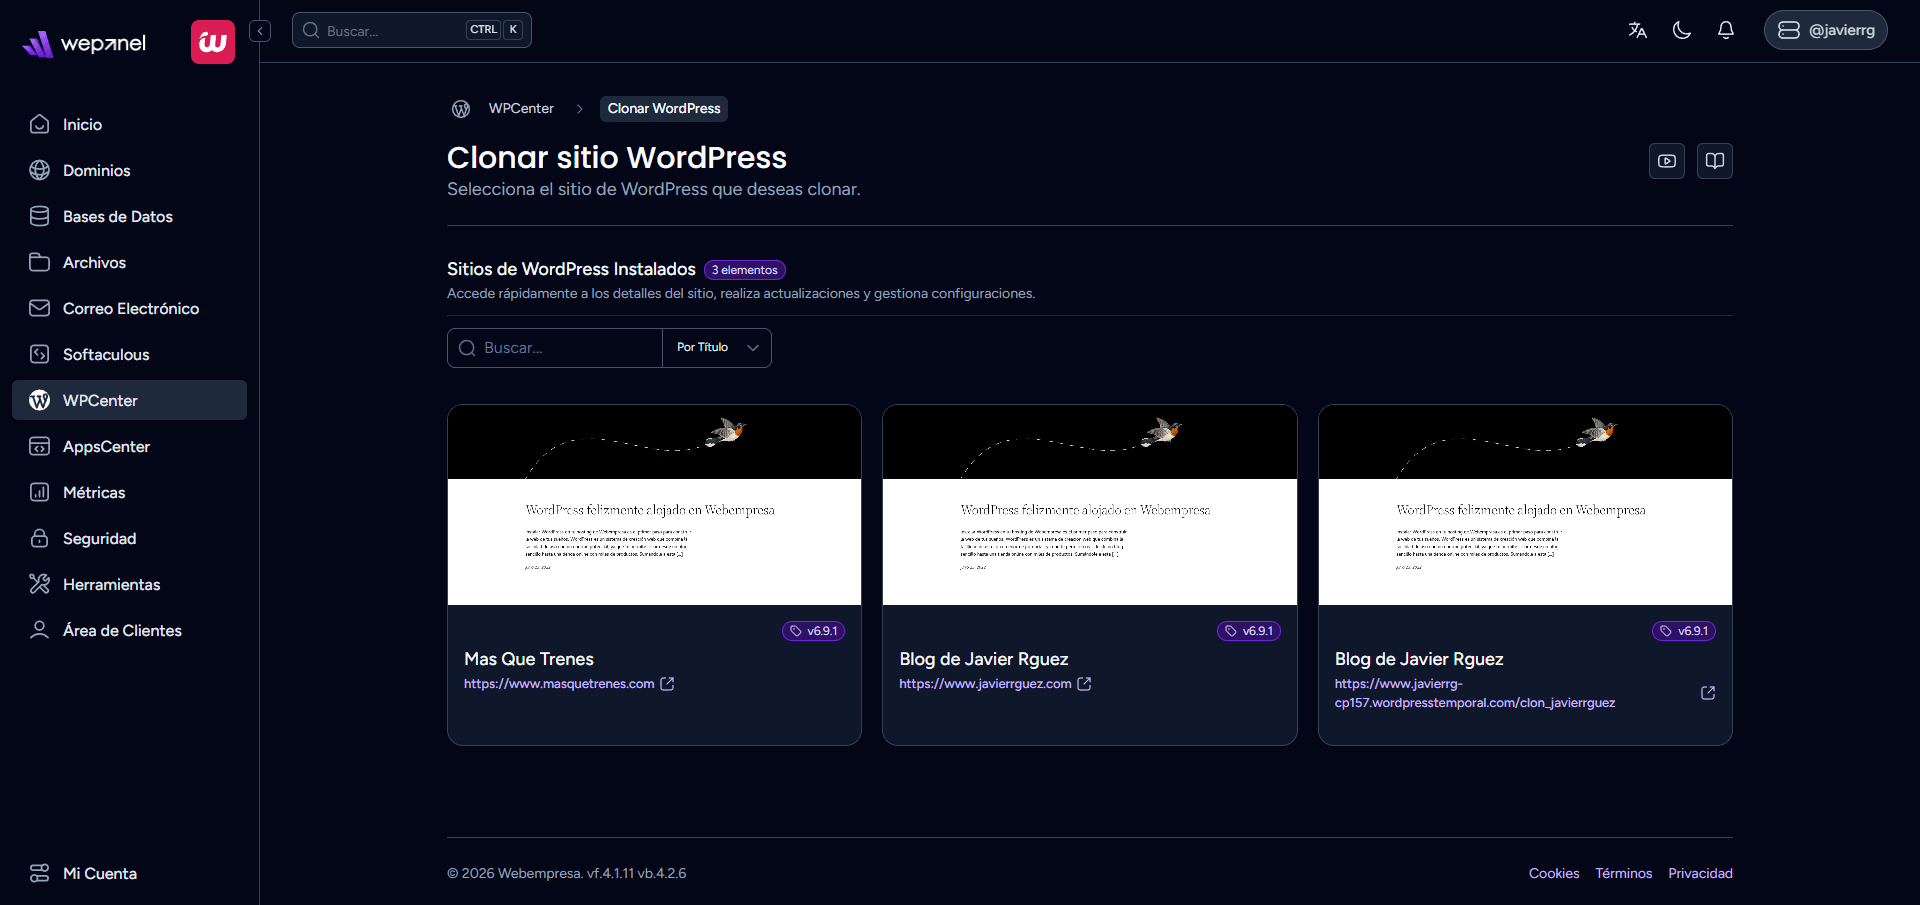Open Cookies footer link
This screenshot has width=1920, height=905.
pos(1554,873)
